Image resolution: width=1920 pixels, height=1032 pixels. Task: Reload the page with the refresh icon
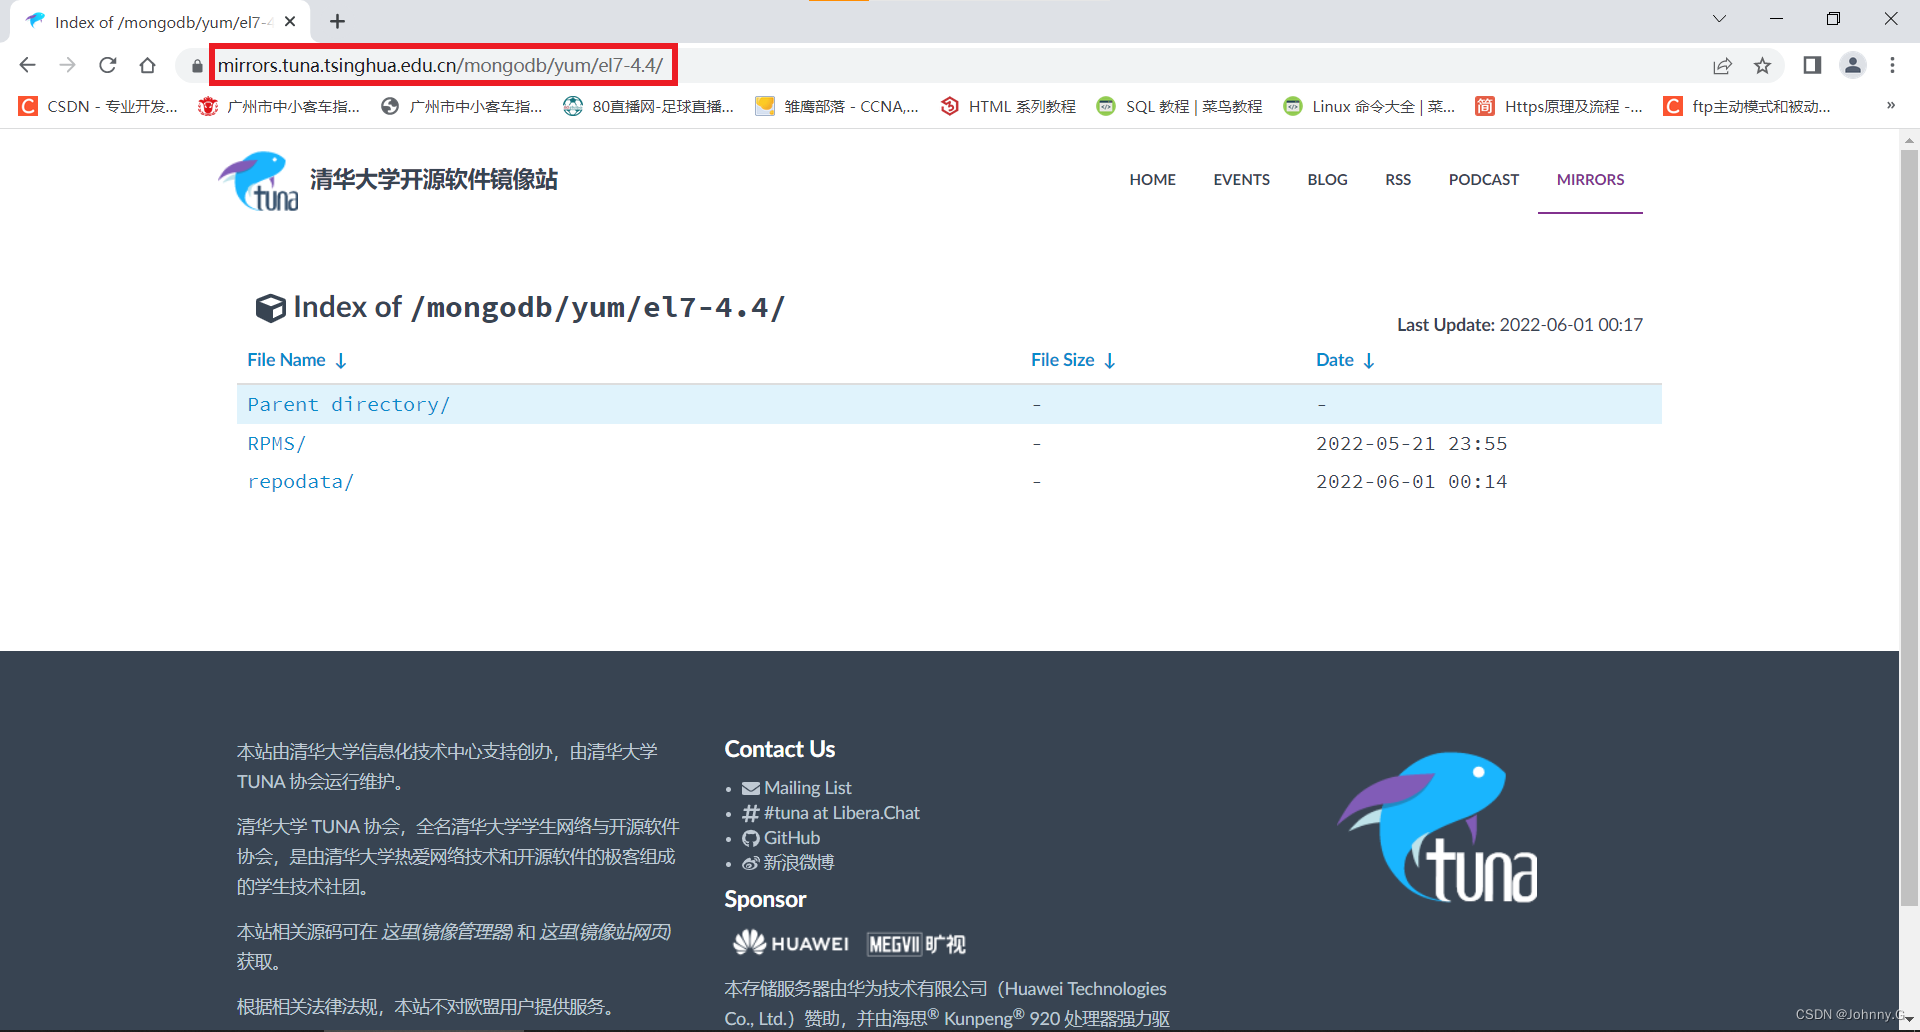click(x=108, y=65)
